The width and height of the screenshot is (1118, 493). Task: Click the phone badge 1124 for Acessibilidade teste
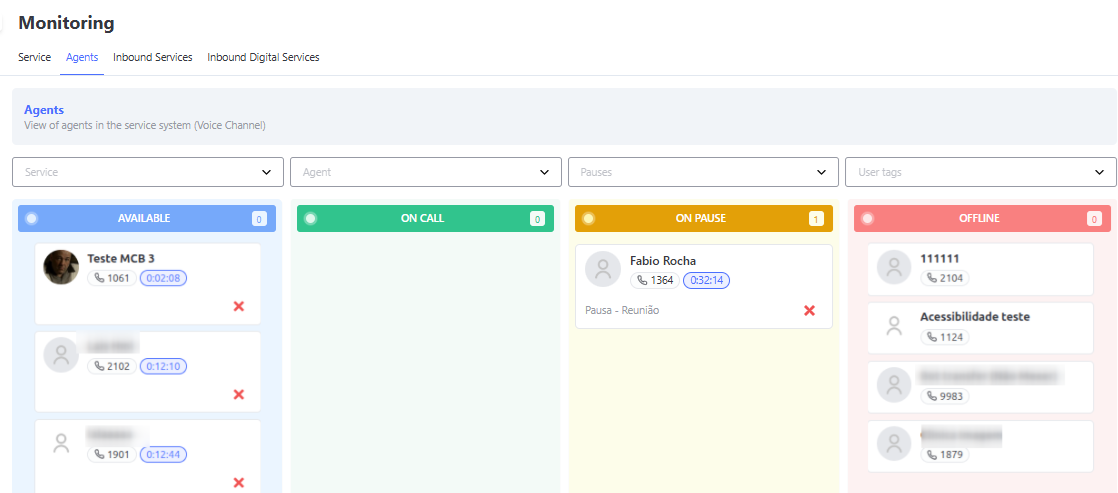tap(945, 337)
